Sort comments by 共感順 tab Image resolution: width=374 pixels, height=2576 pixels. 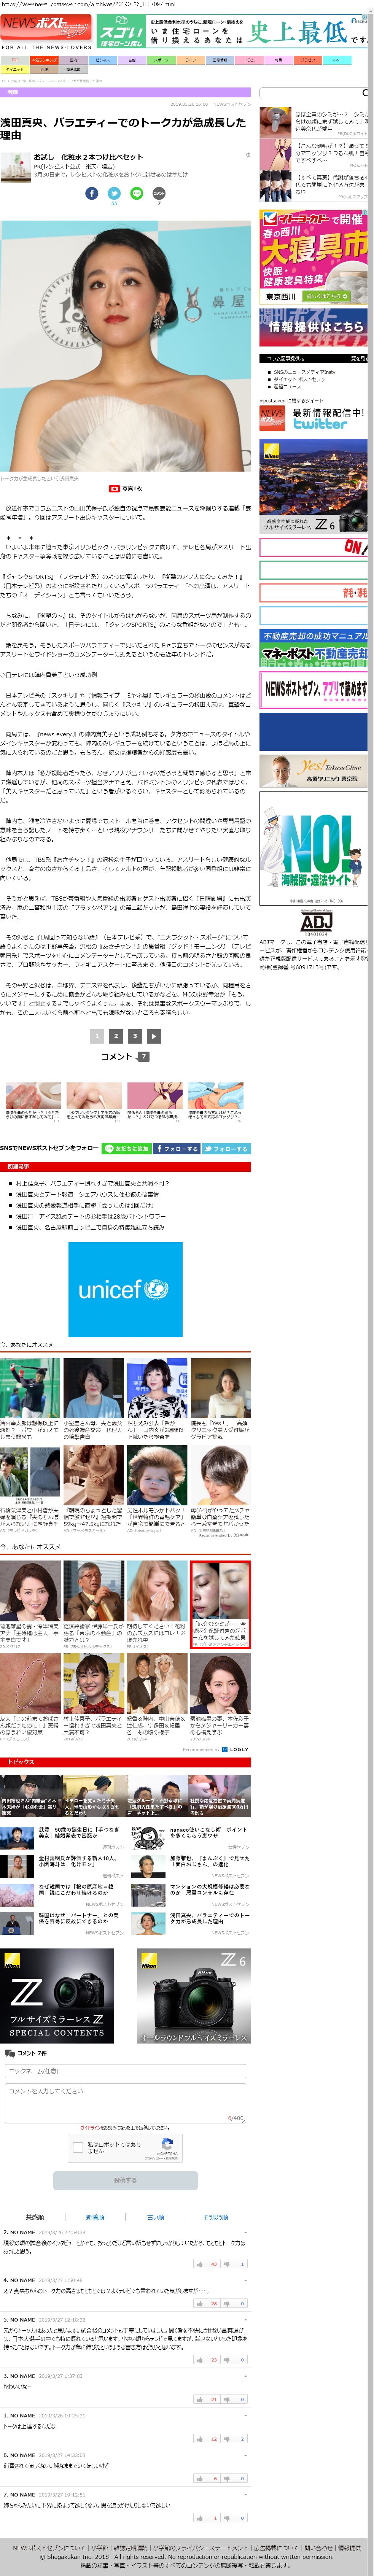35,2217
